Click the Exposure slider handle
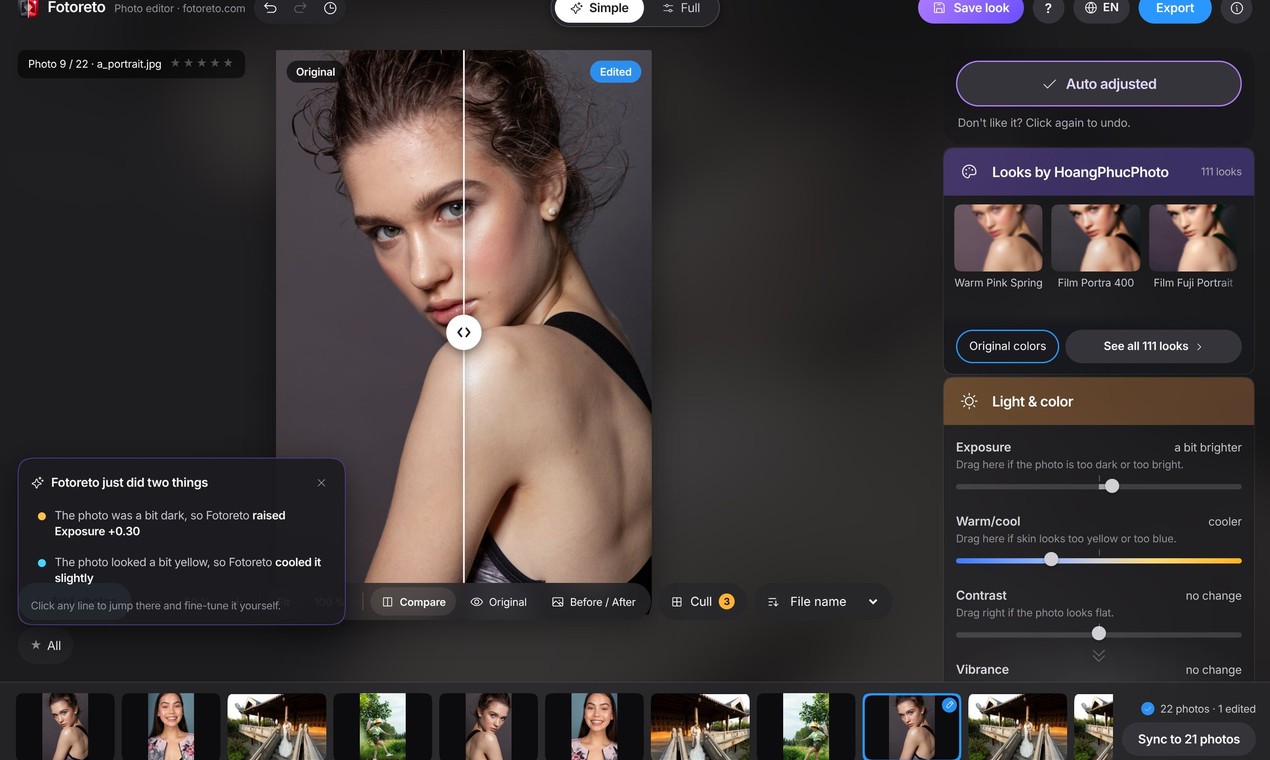Viewport: 1270px width, 760px height. click(x=1111, y=486)
